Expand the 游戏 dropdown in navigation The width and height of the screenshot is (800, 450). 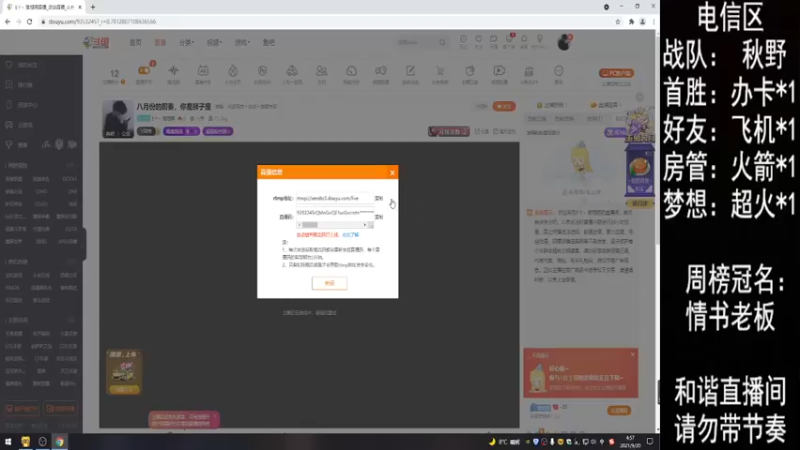tap(242, 43)
